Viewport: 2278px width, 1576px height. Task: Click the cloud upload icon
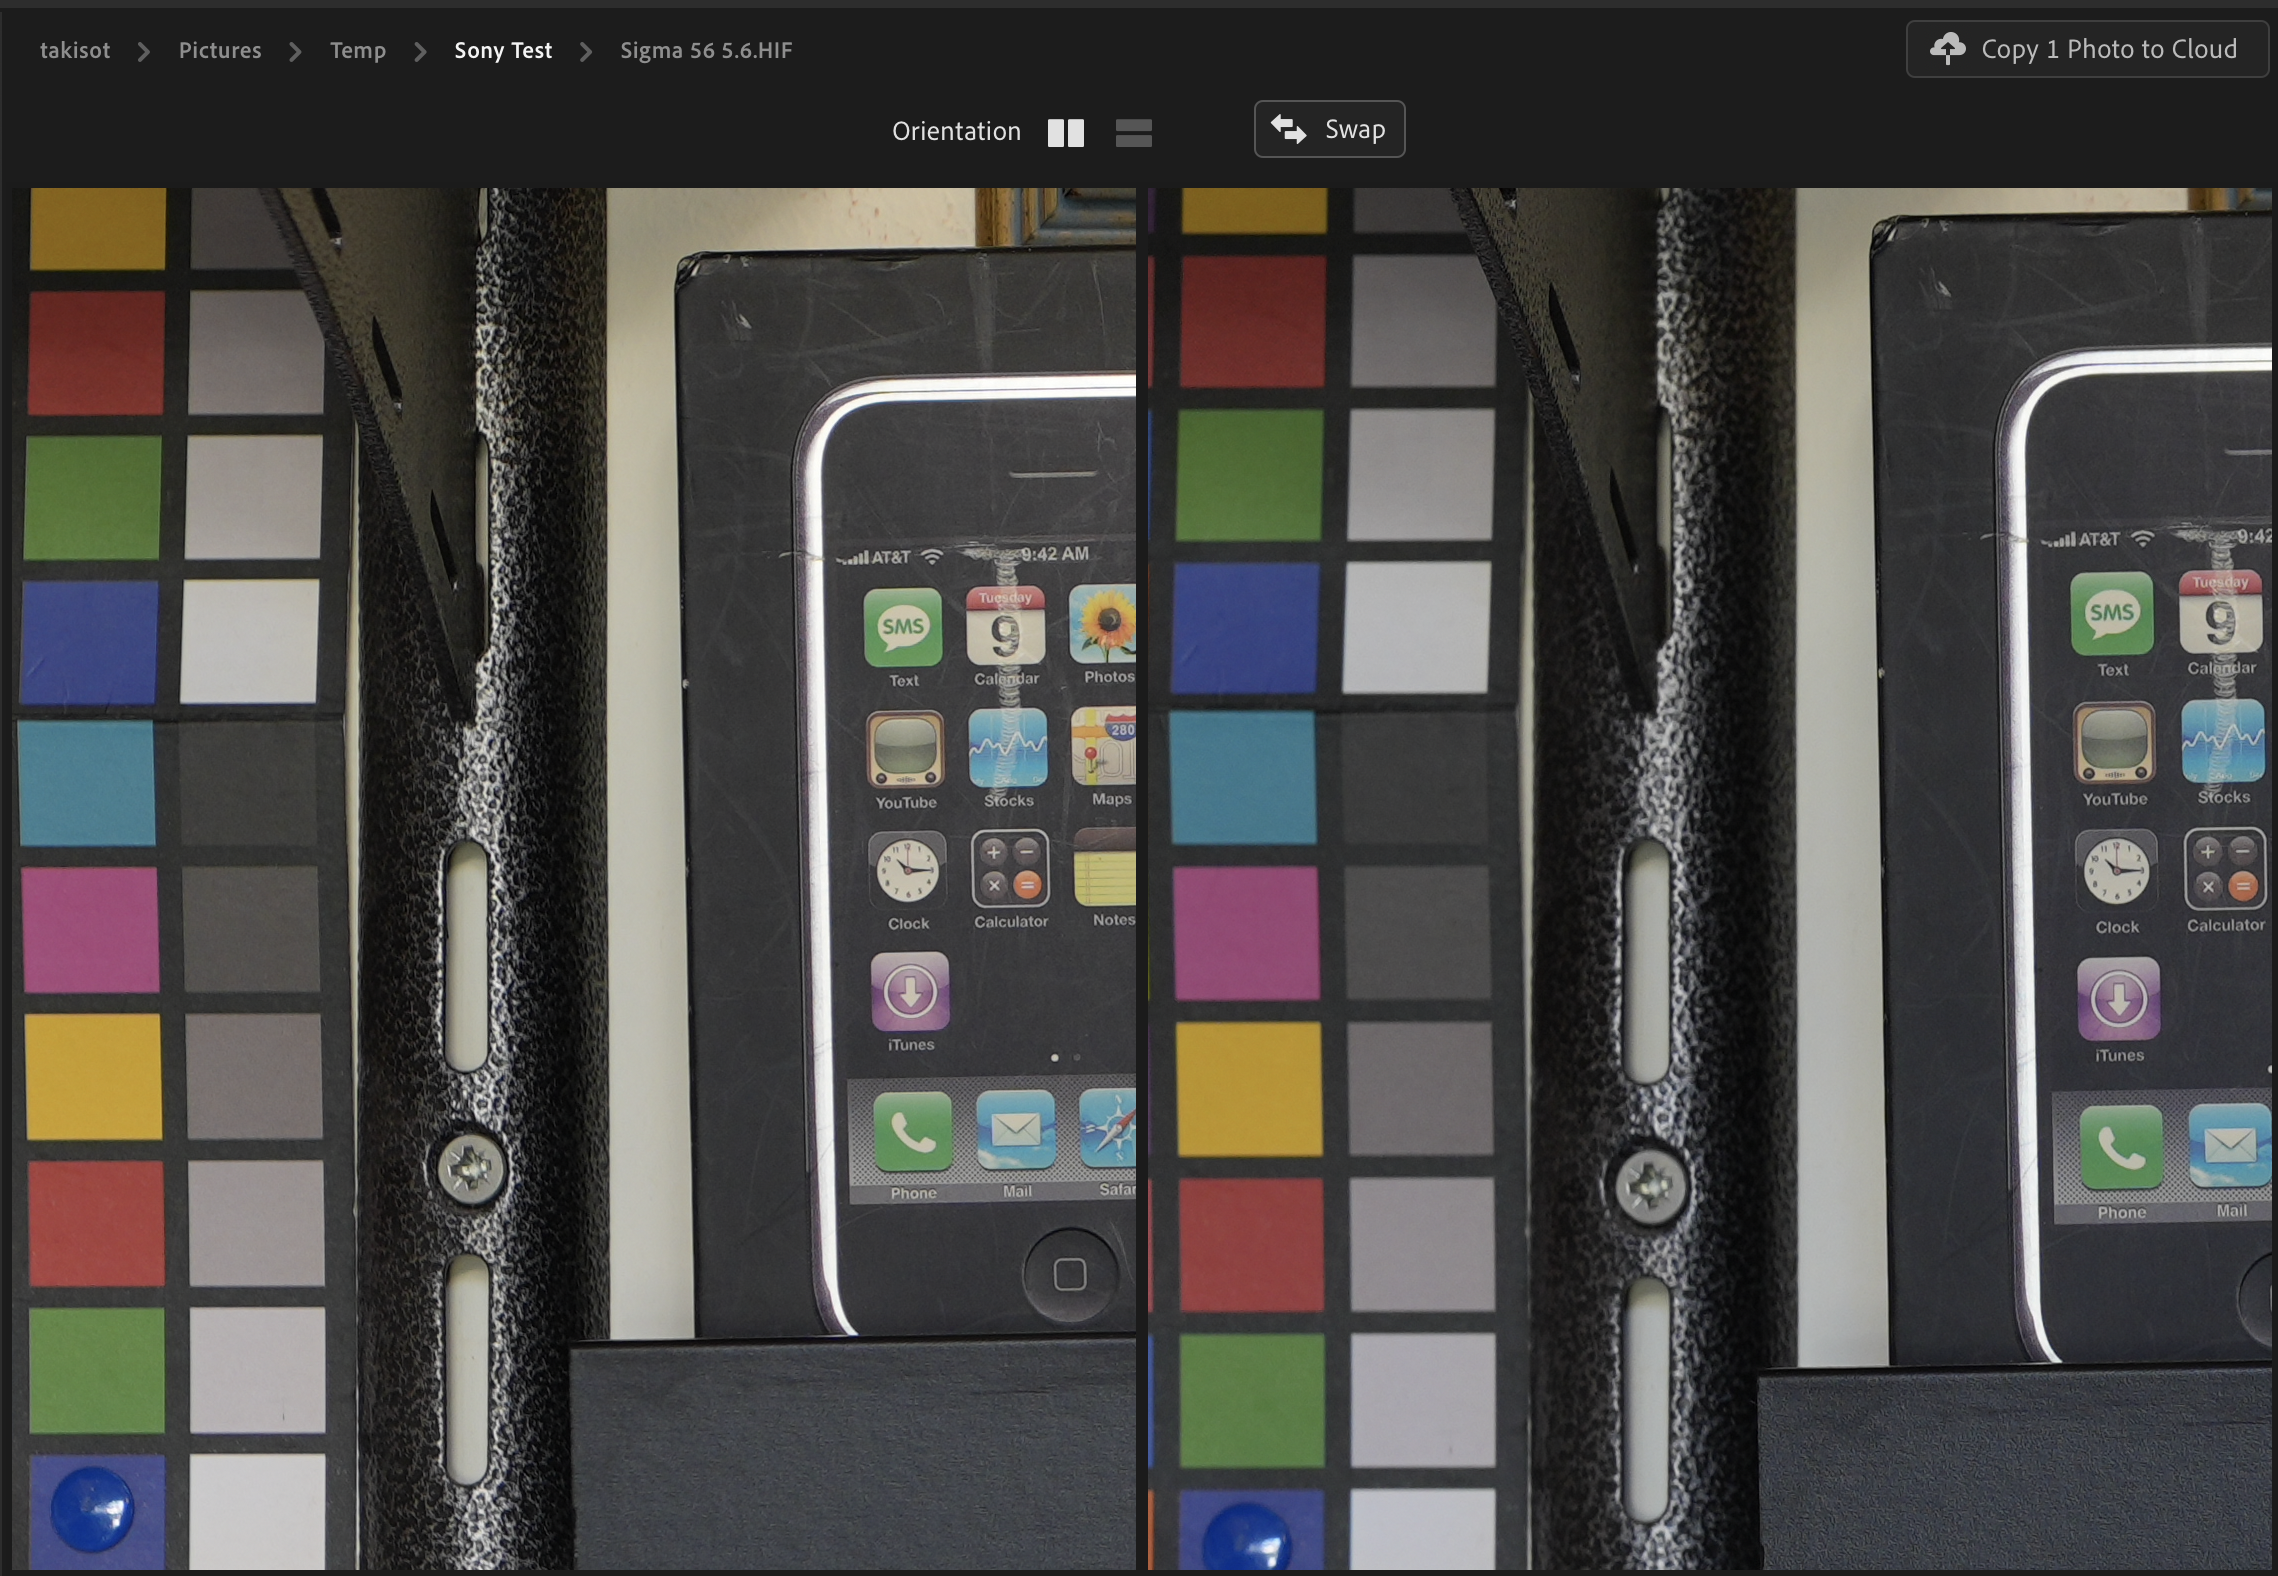point(1947,49)
